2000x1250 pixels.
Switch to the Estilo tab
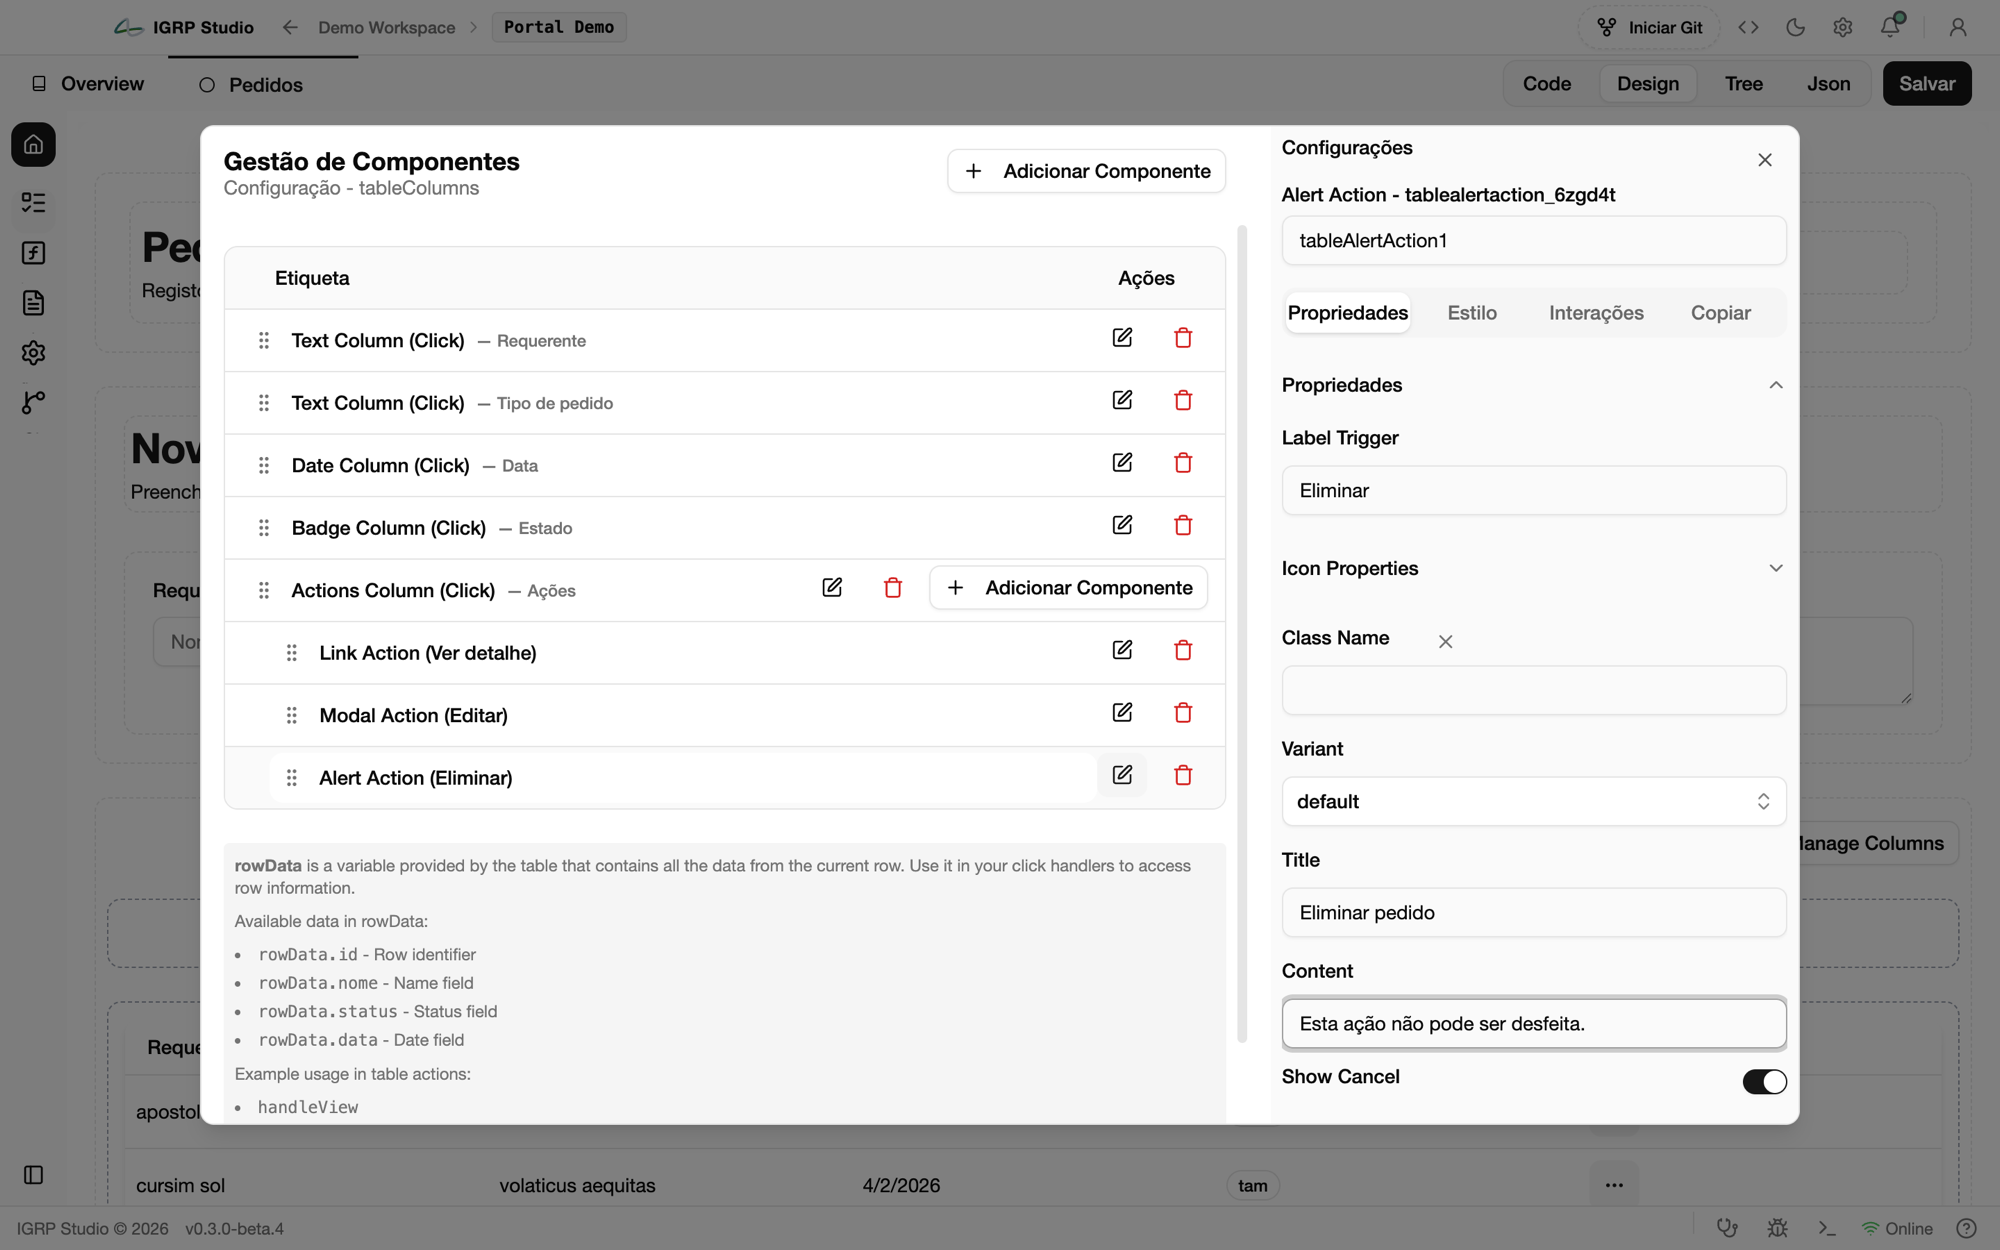[x=1472, y=313]
